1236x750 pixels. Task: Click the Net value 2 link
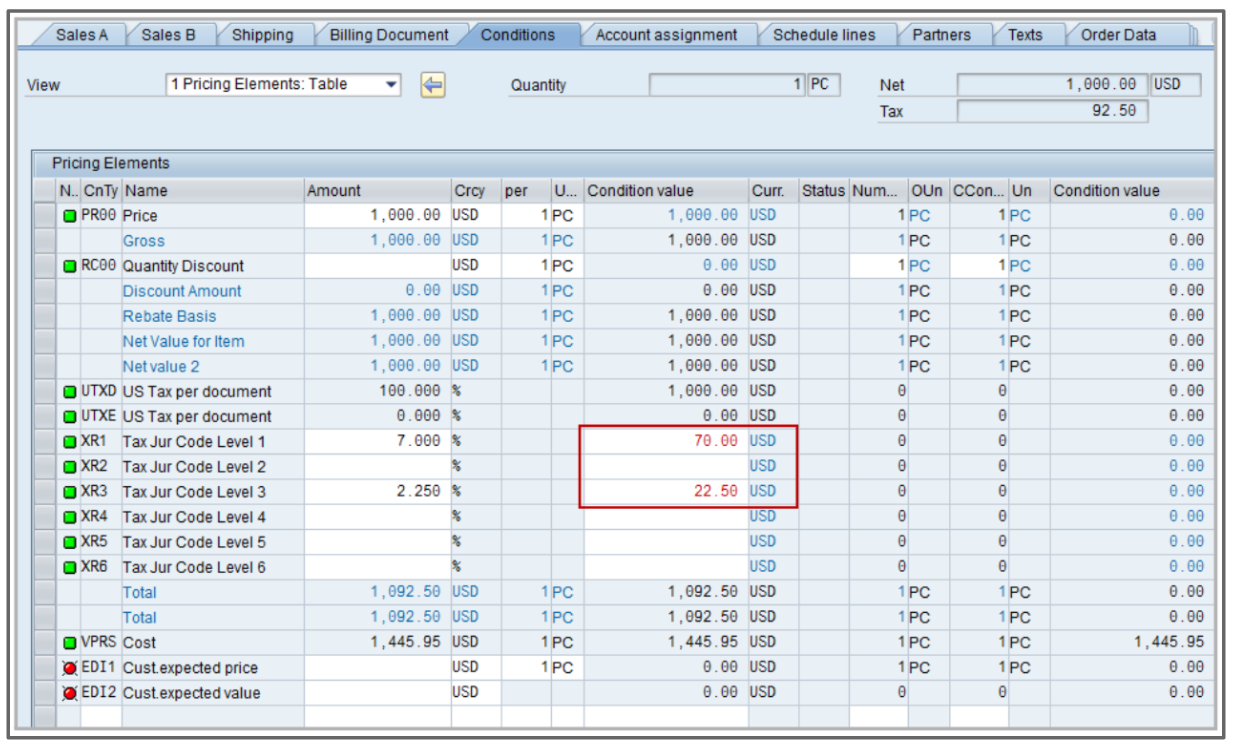pos(161,367)
